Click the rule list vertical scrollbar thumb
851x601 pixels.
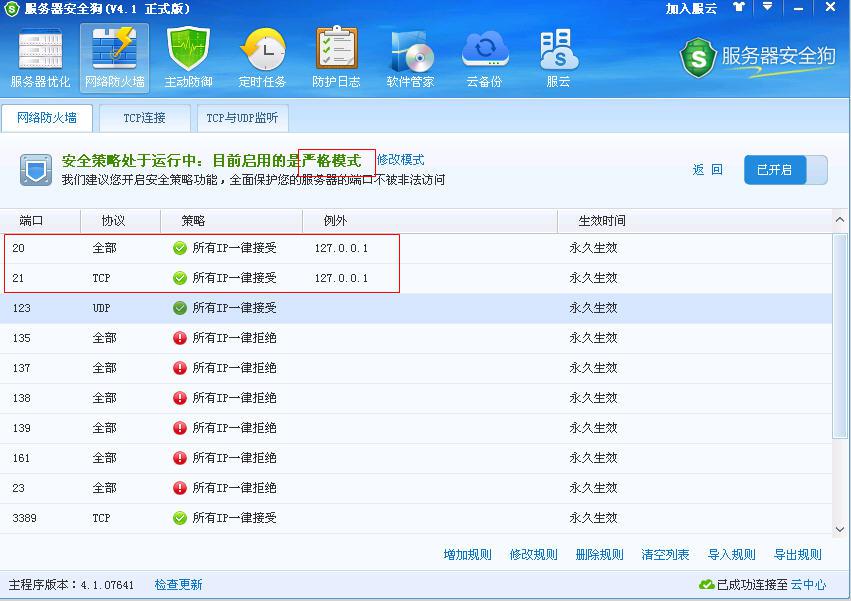840,336
